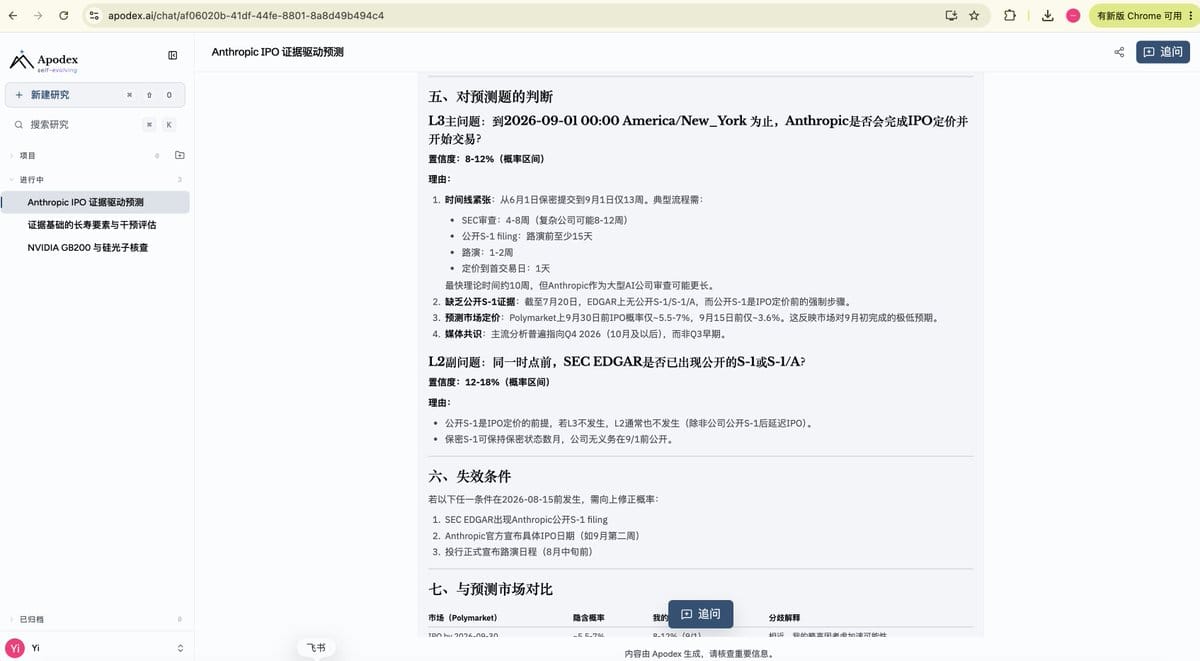Click 分歧解释 table header
The height and width of the screenshot is (661, 1200).
pyautogui.click(x=784, y=618)
